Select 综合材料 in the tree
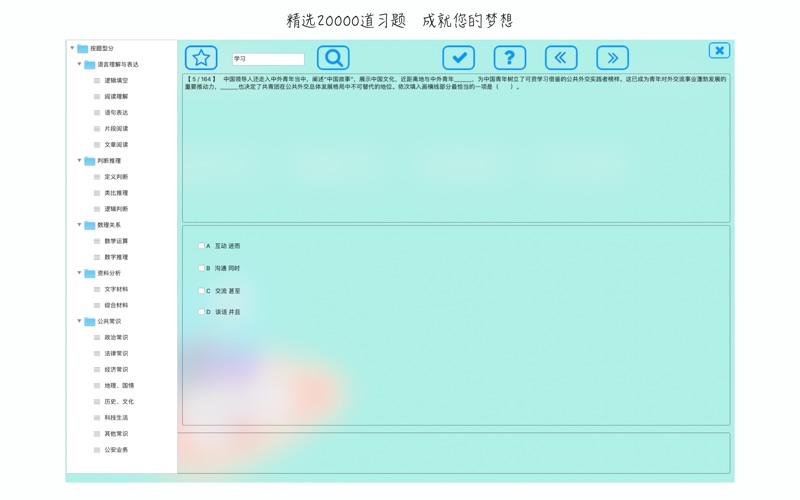 pos(116,305)
